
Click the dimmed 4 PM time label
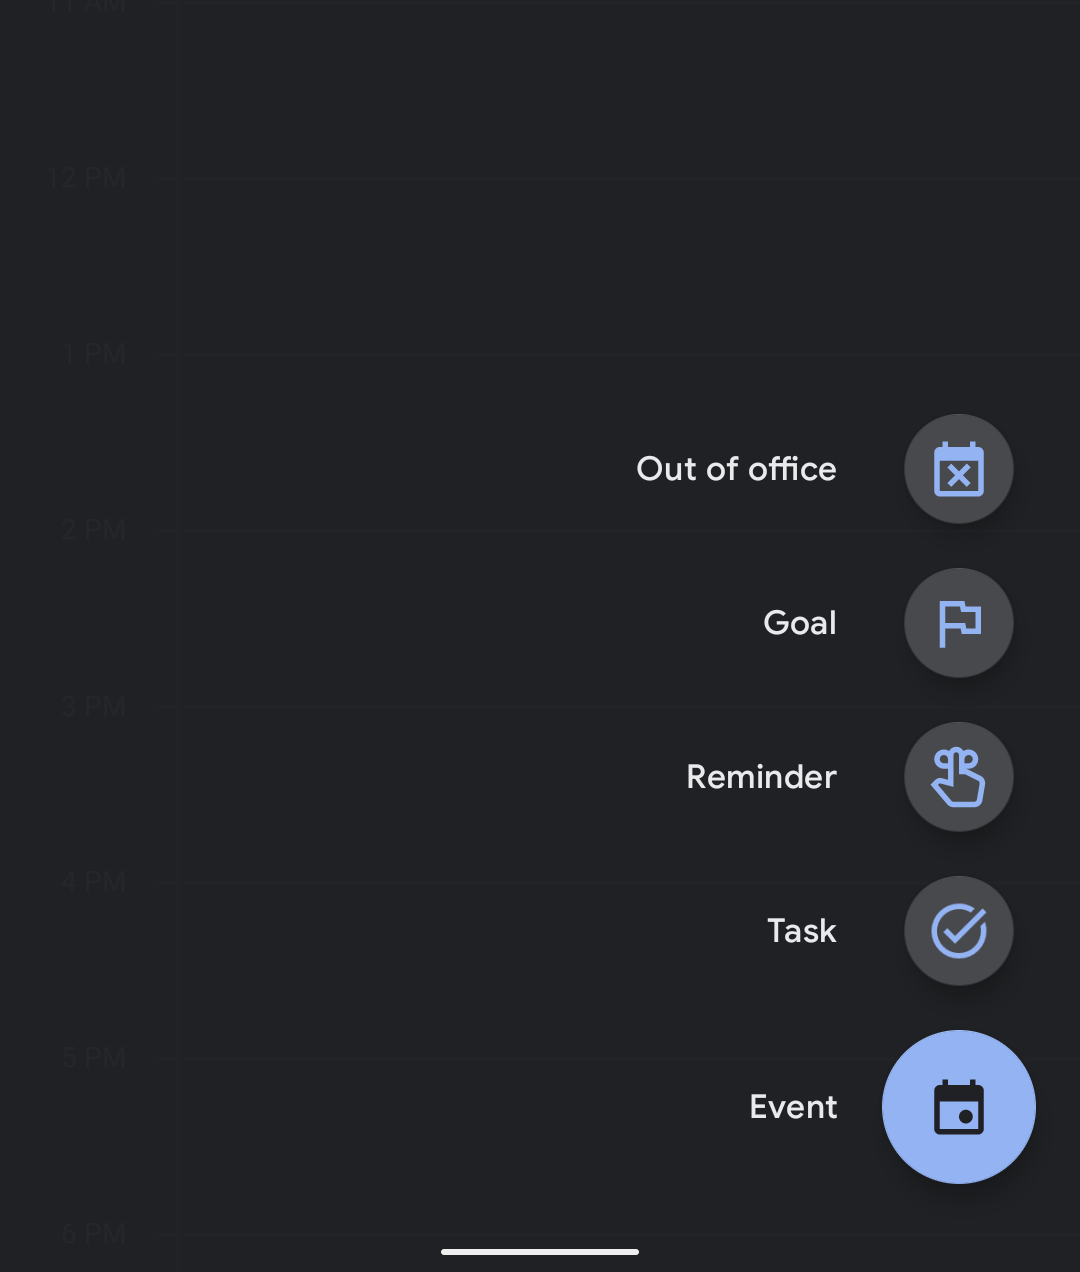[93, 882]
